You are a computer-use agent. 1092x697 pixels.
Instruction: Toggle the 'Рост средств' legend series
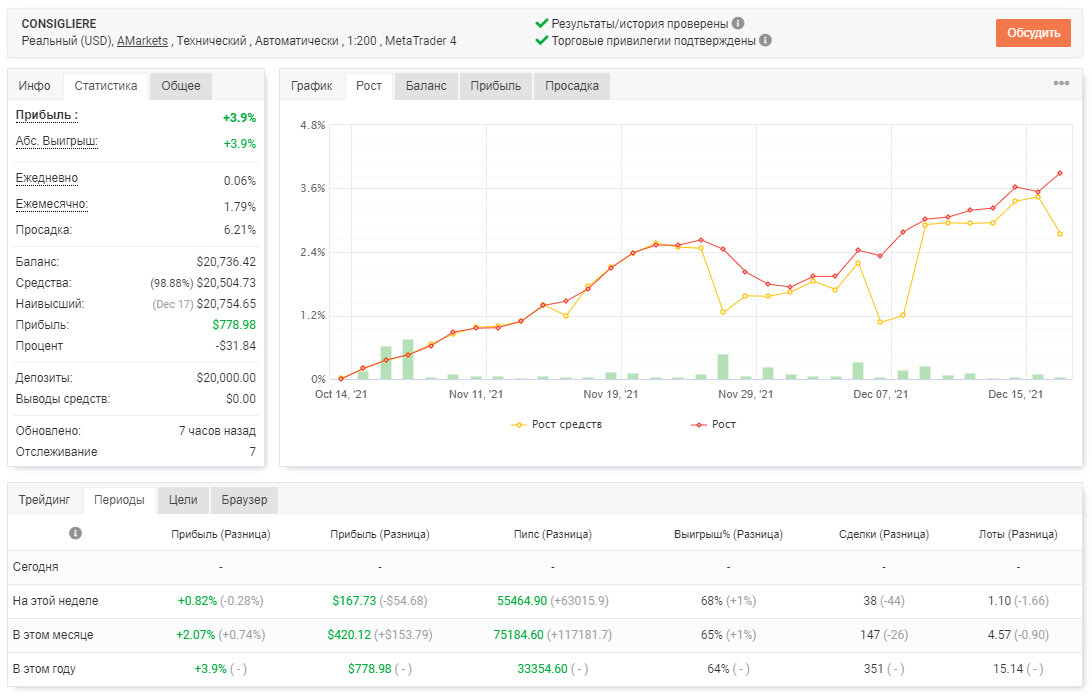[556, 425]
